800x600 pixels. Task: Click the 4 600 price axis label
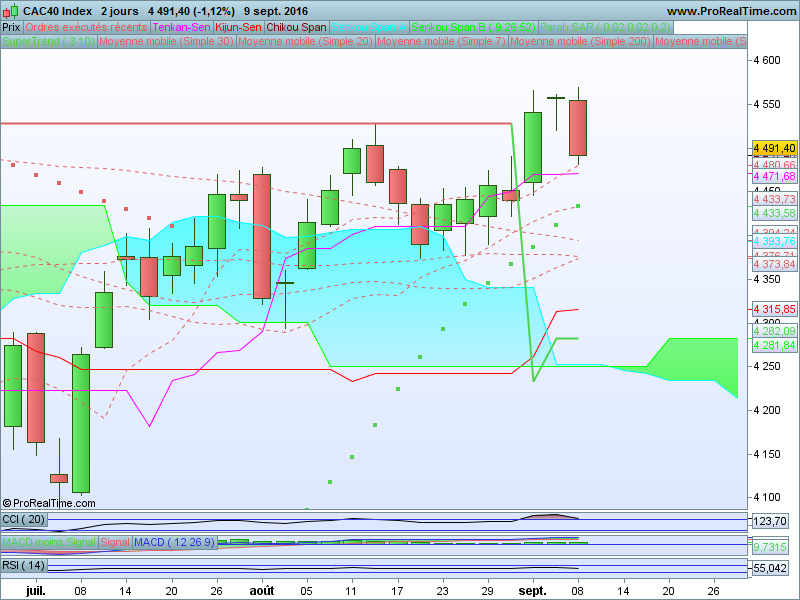pyautogui.click(x=767, y=60)
